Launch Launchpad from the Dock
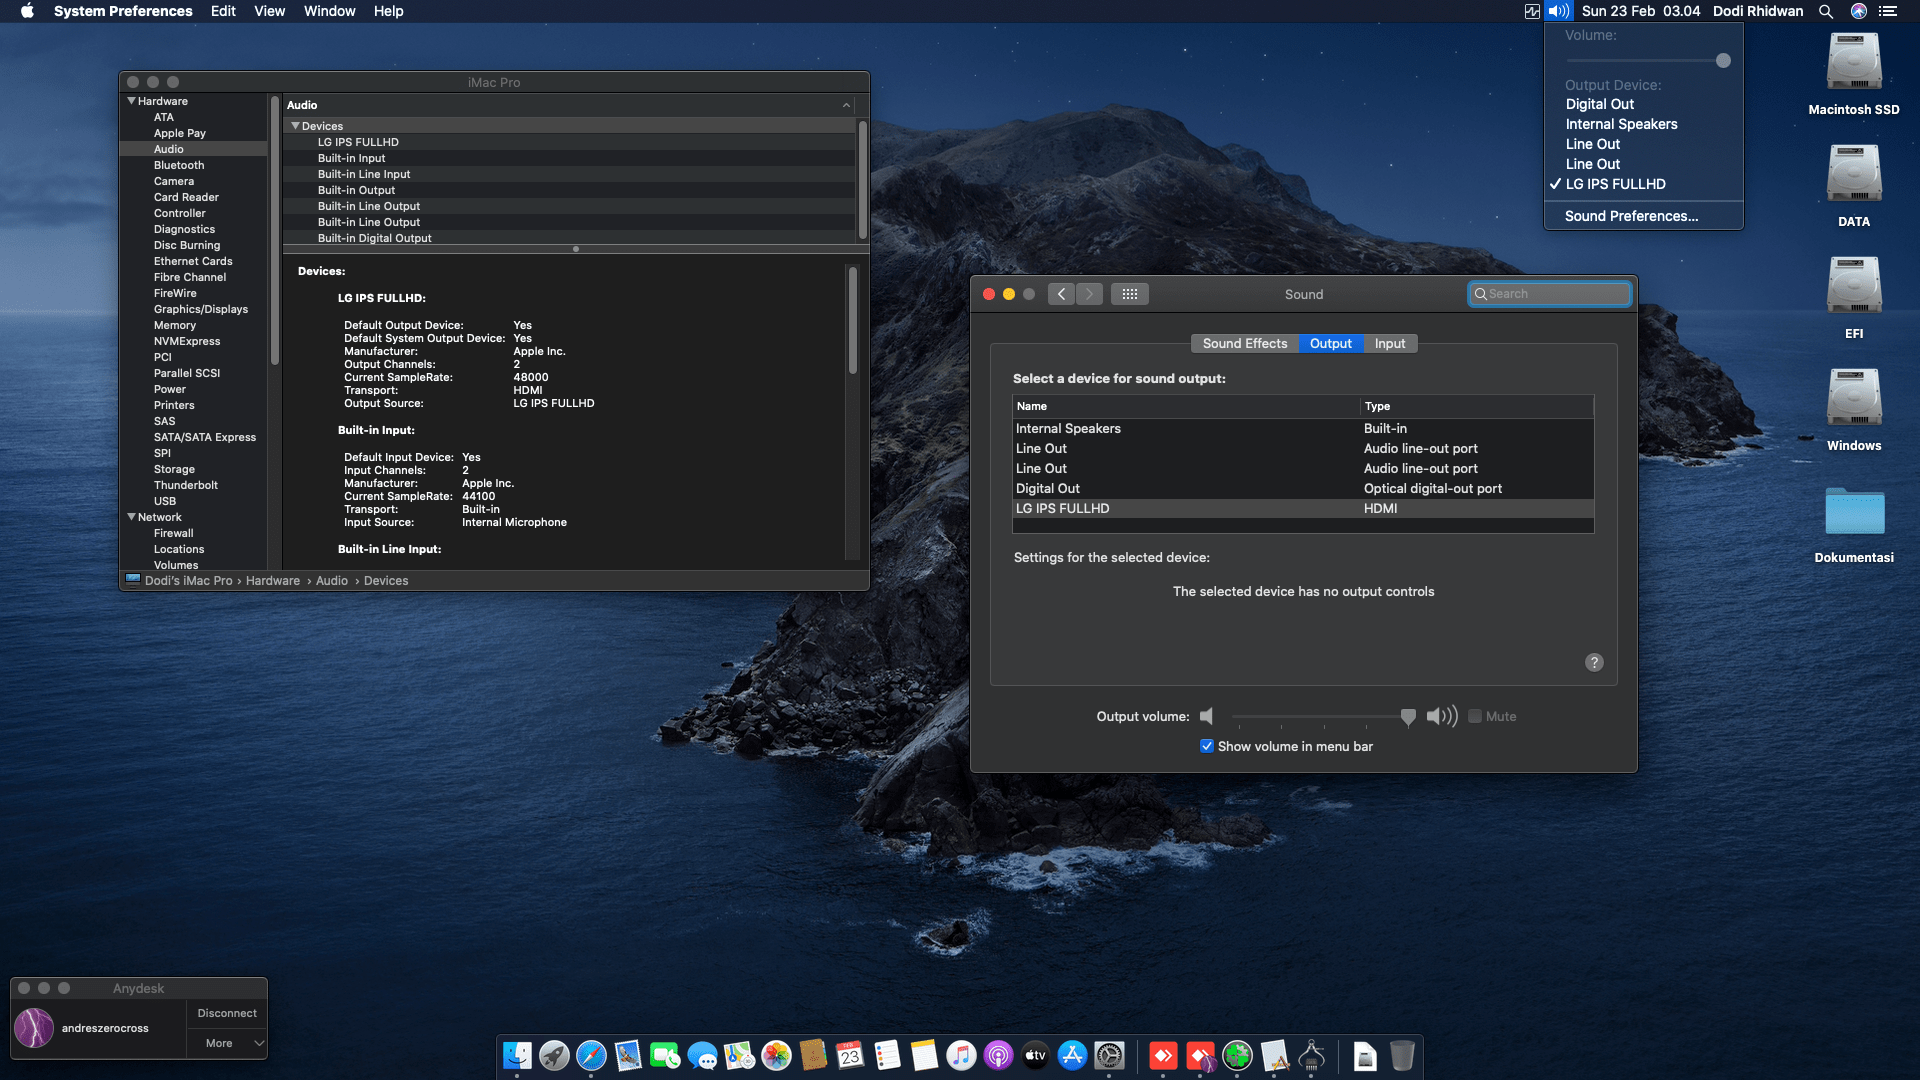 pyautogui.click(x=554, y=1055)
